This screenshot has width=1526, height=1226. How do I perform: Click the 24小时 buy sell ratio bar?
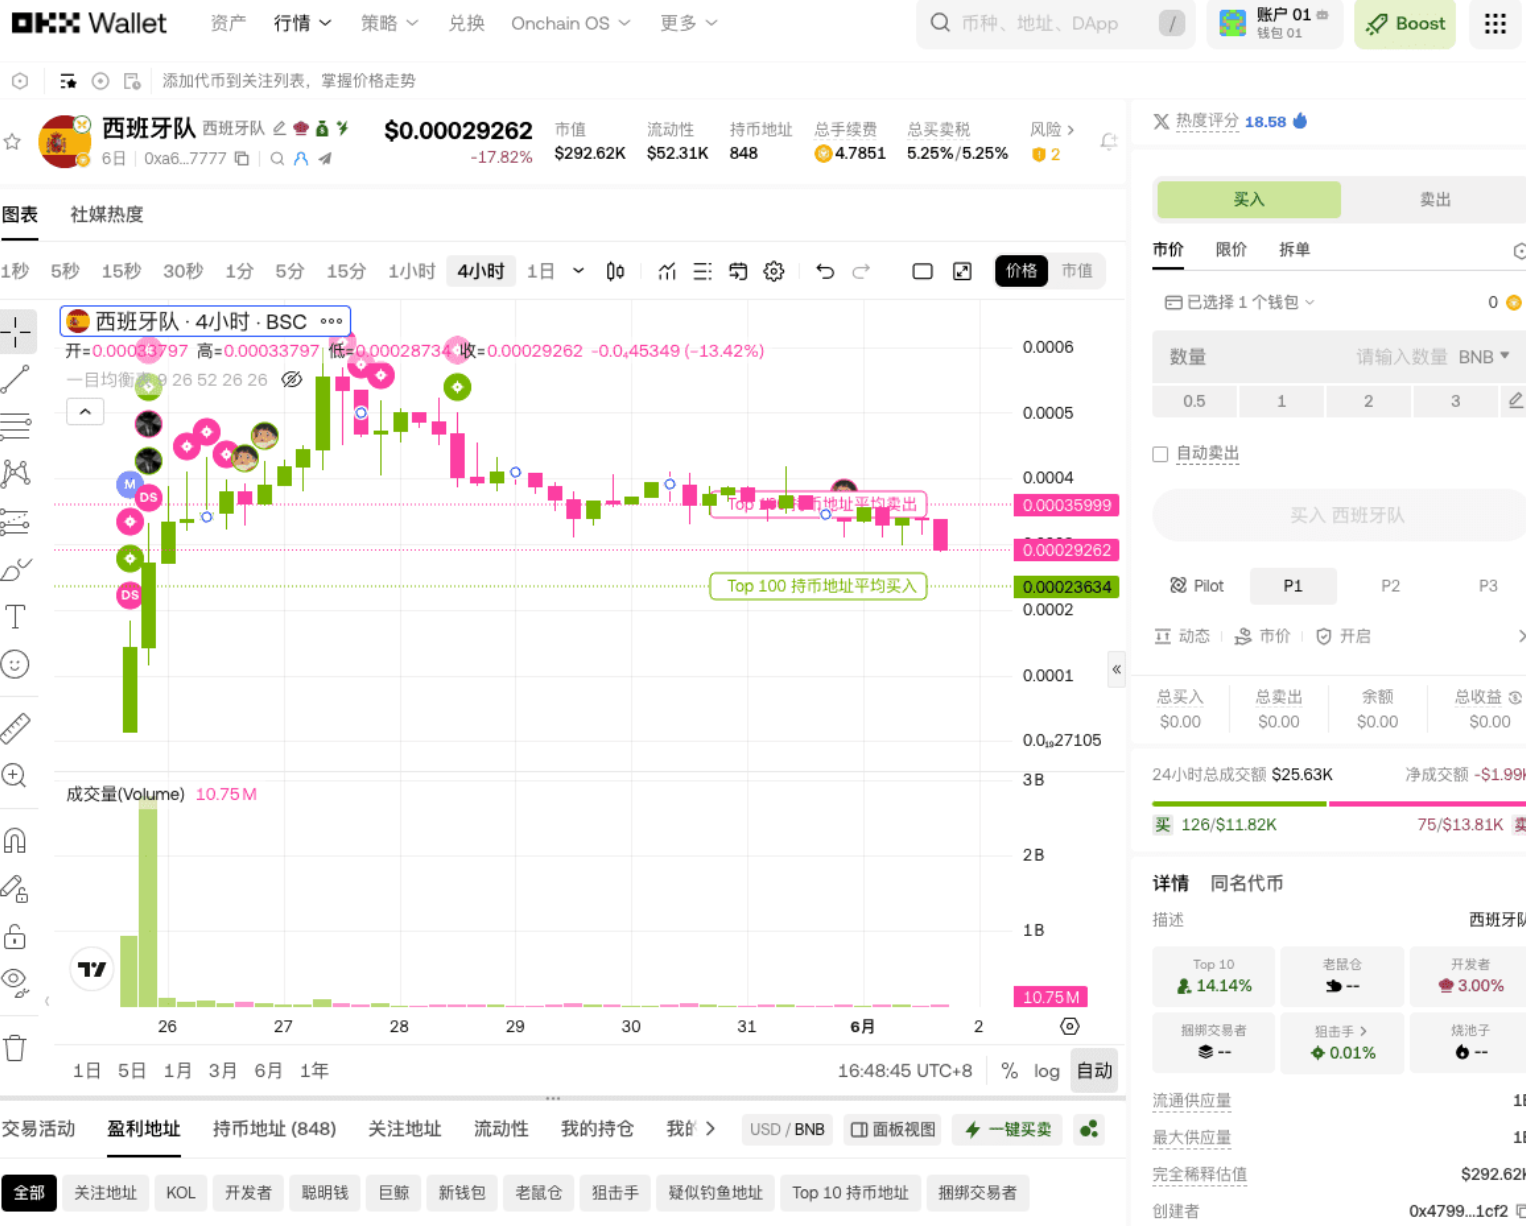point(1339,803)
